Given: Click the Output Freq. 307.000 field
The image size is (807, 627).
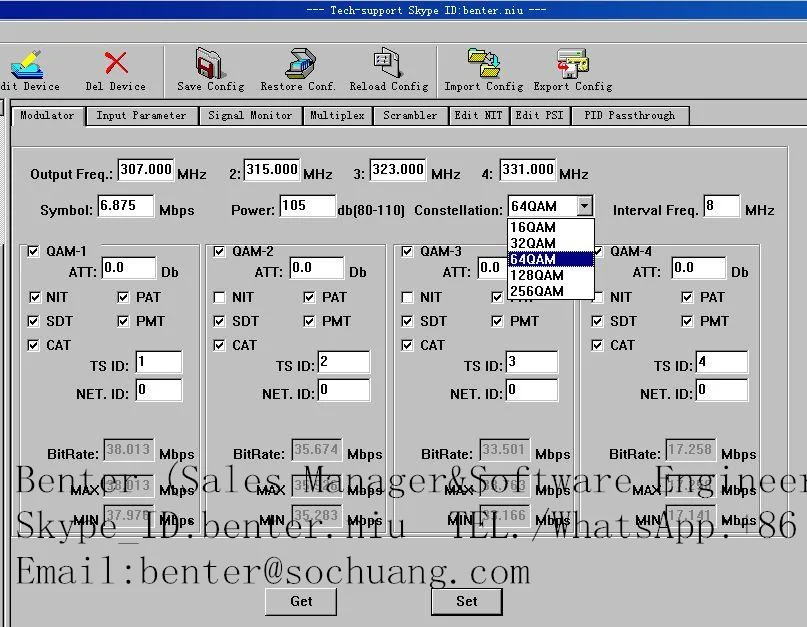Looking at the screenshot, I should [146, 169].
